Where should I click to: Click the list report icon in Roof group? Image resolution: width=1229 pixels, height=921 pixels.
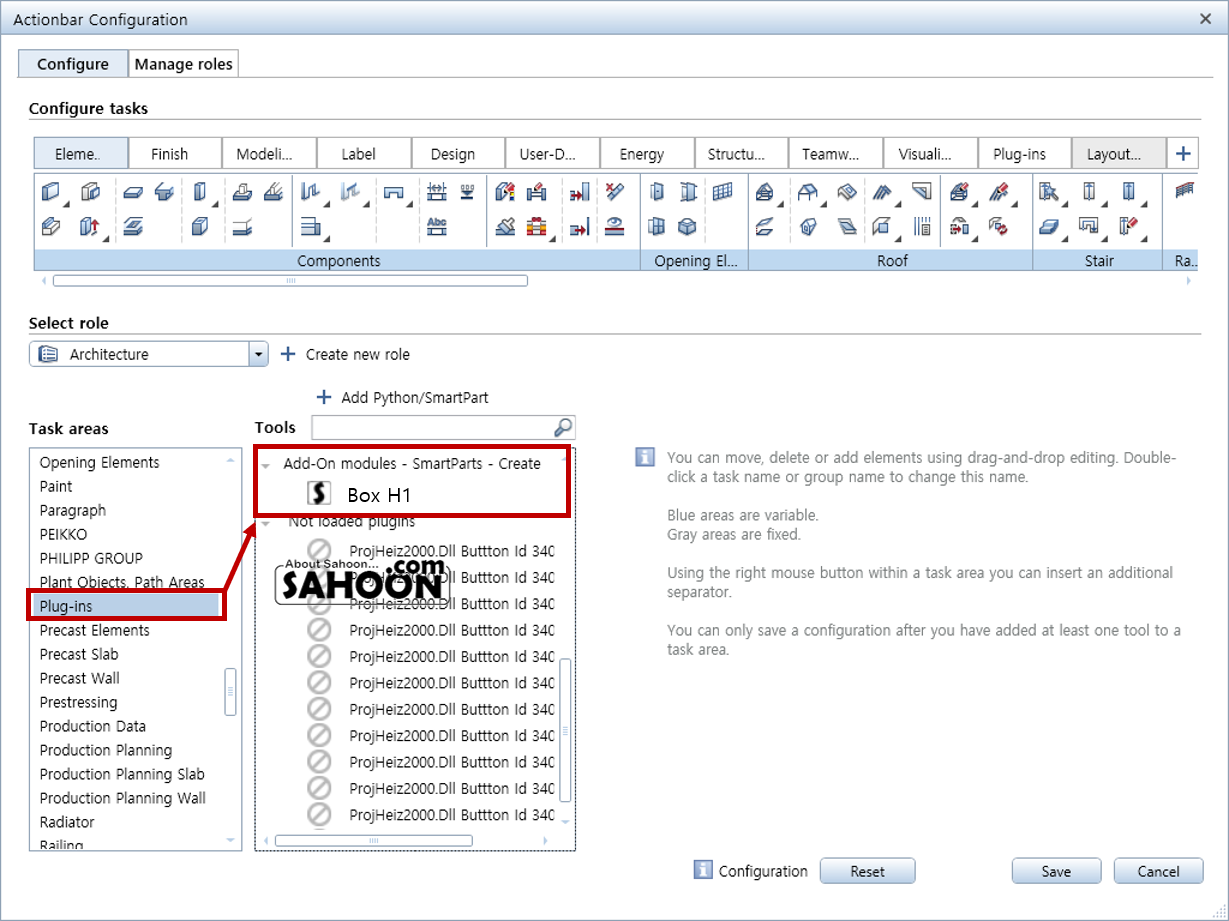point(923,227)
